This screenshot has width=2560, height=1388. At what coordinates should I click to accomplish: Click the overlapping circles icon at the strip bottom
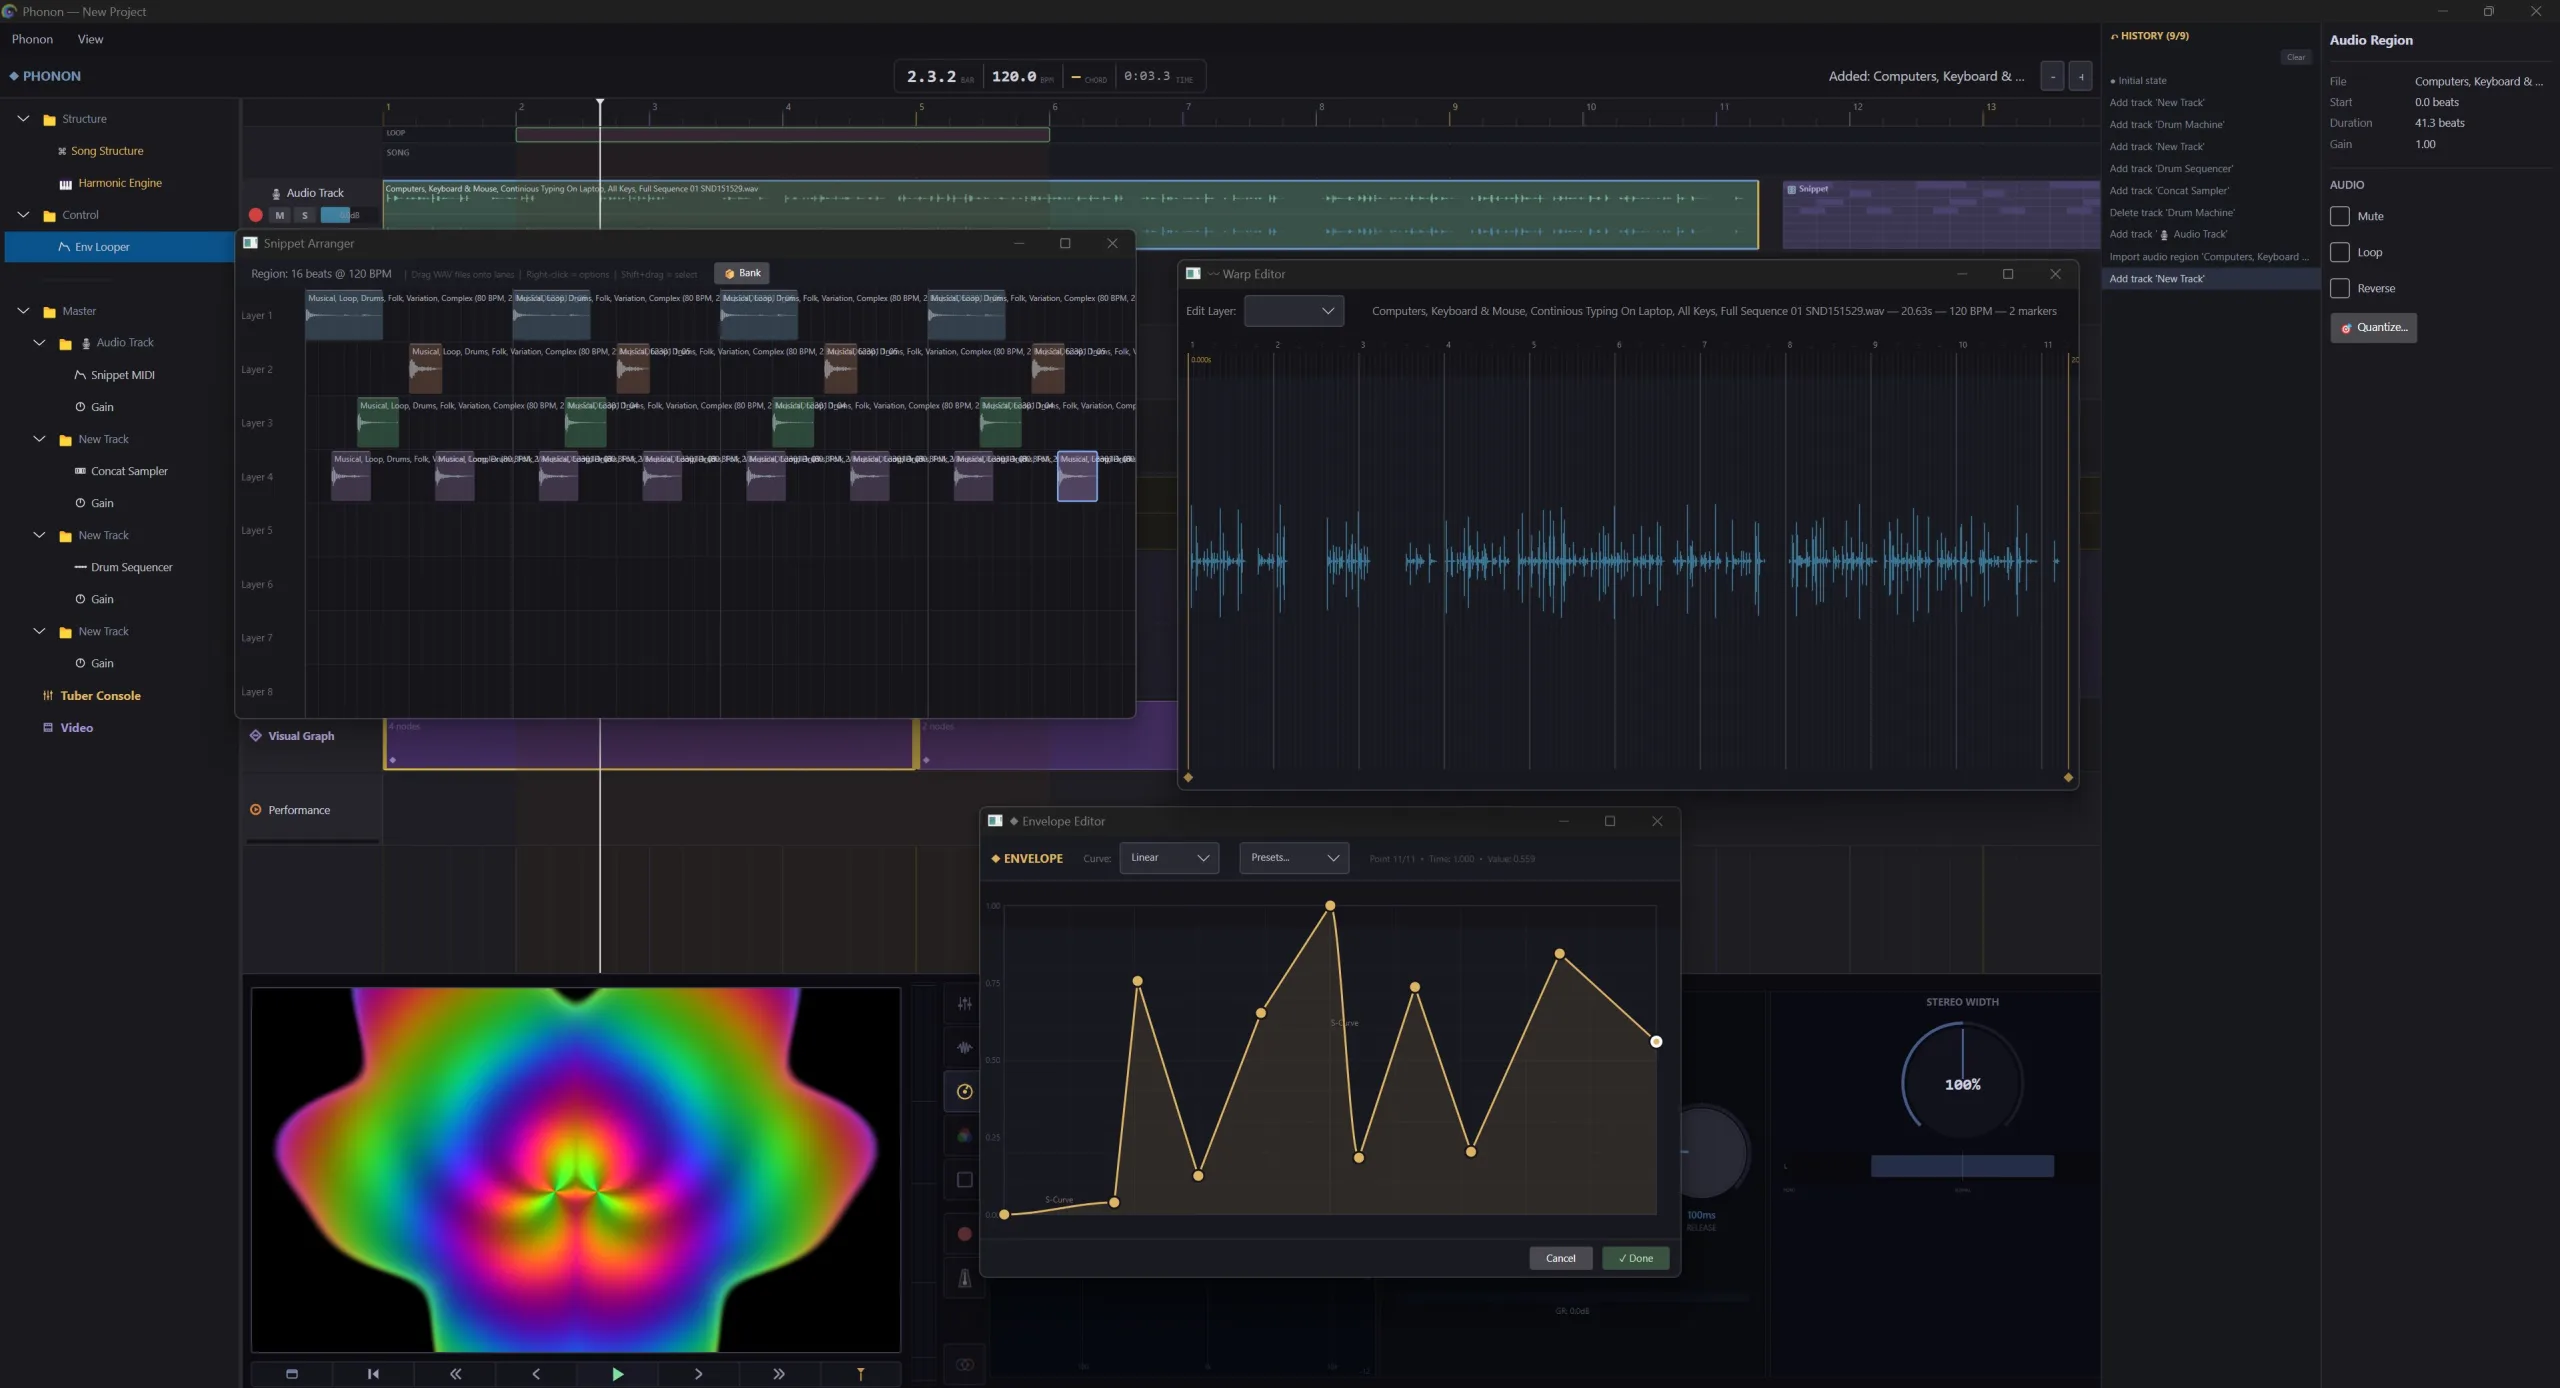point(964,1364)
